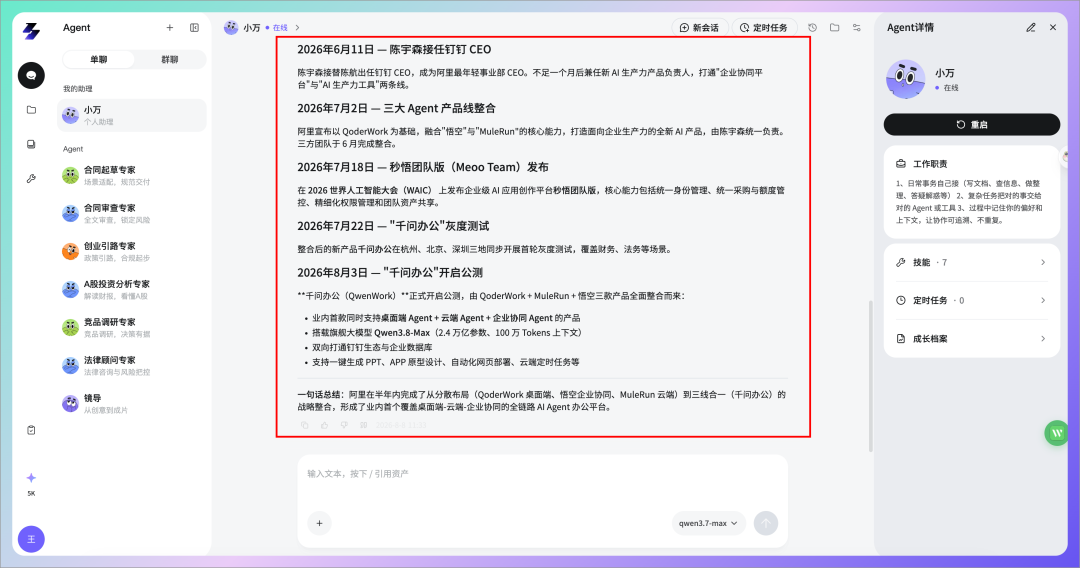
Task: Click the 我的助理 section label
Action: (x=78, y=89)
